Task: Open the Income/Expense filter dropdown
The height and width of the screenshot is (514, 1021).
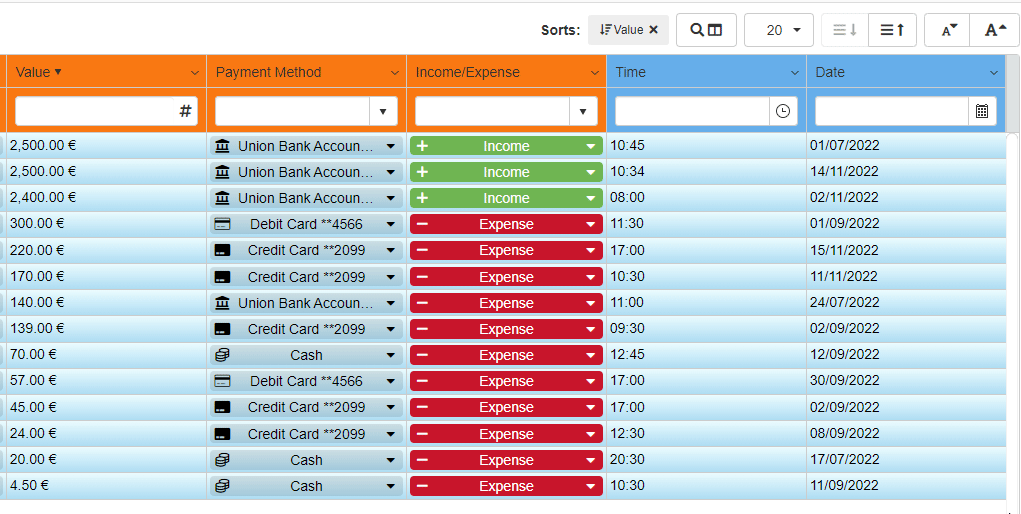Action: 583,111
